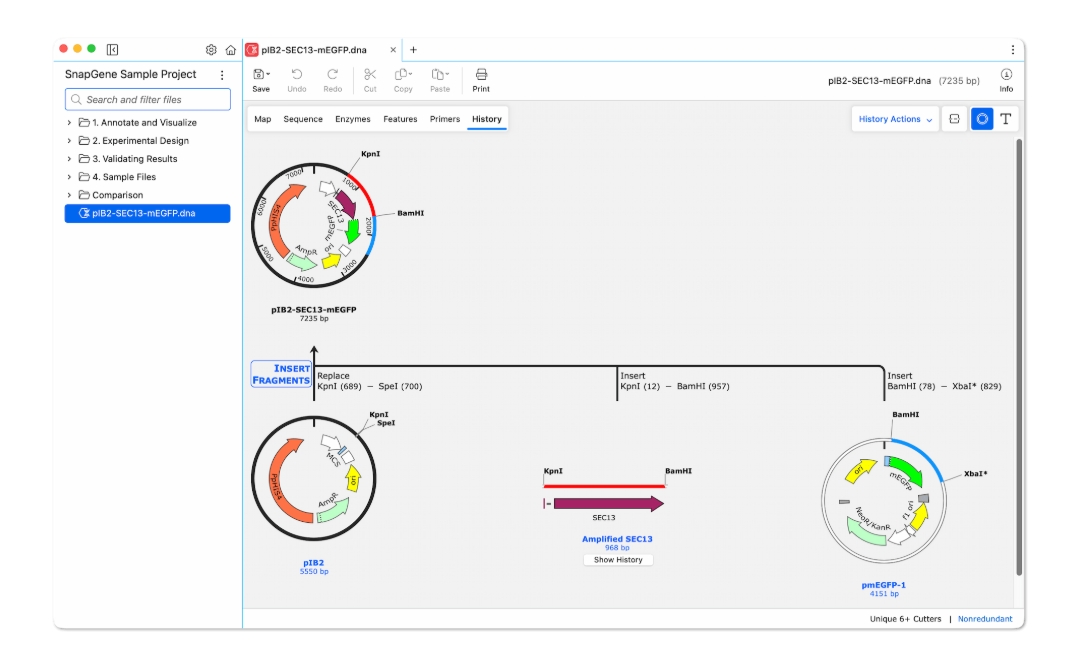Image resolution: width=1083 pixels, height=653 pixels.
Task: Click the pmEGFP-1 plasmid map thumbnail
Action: 883,501
